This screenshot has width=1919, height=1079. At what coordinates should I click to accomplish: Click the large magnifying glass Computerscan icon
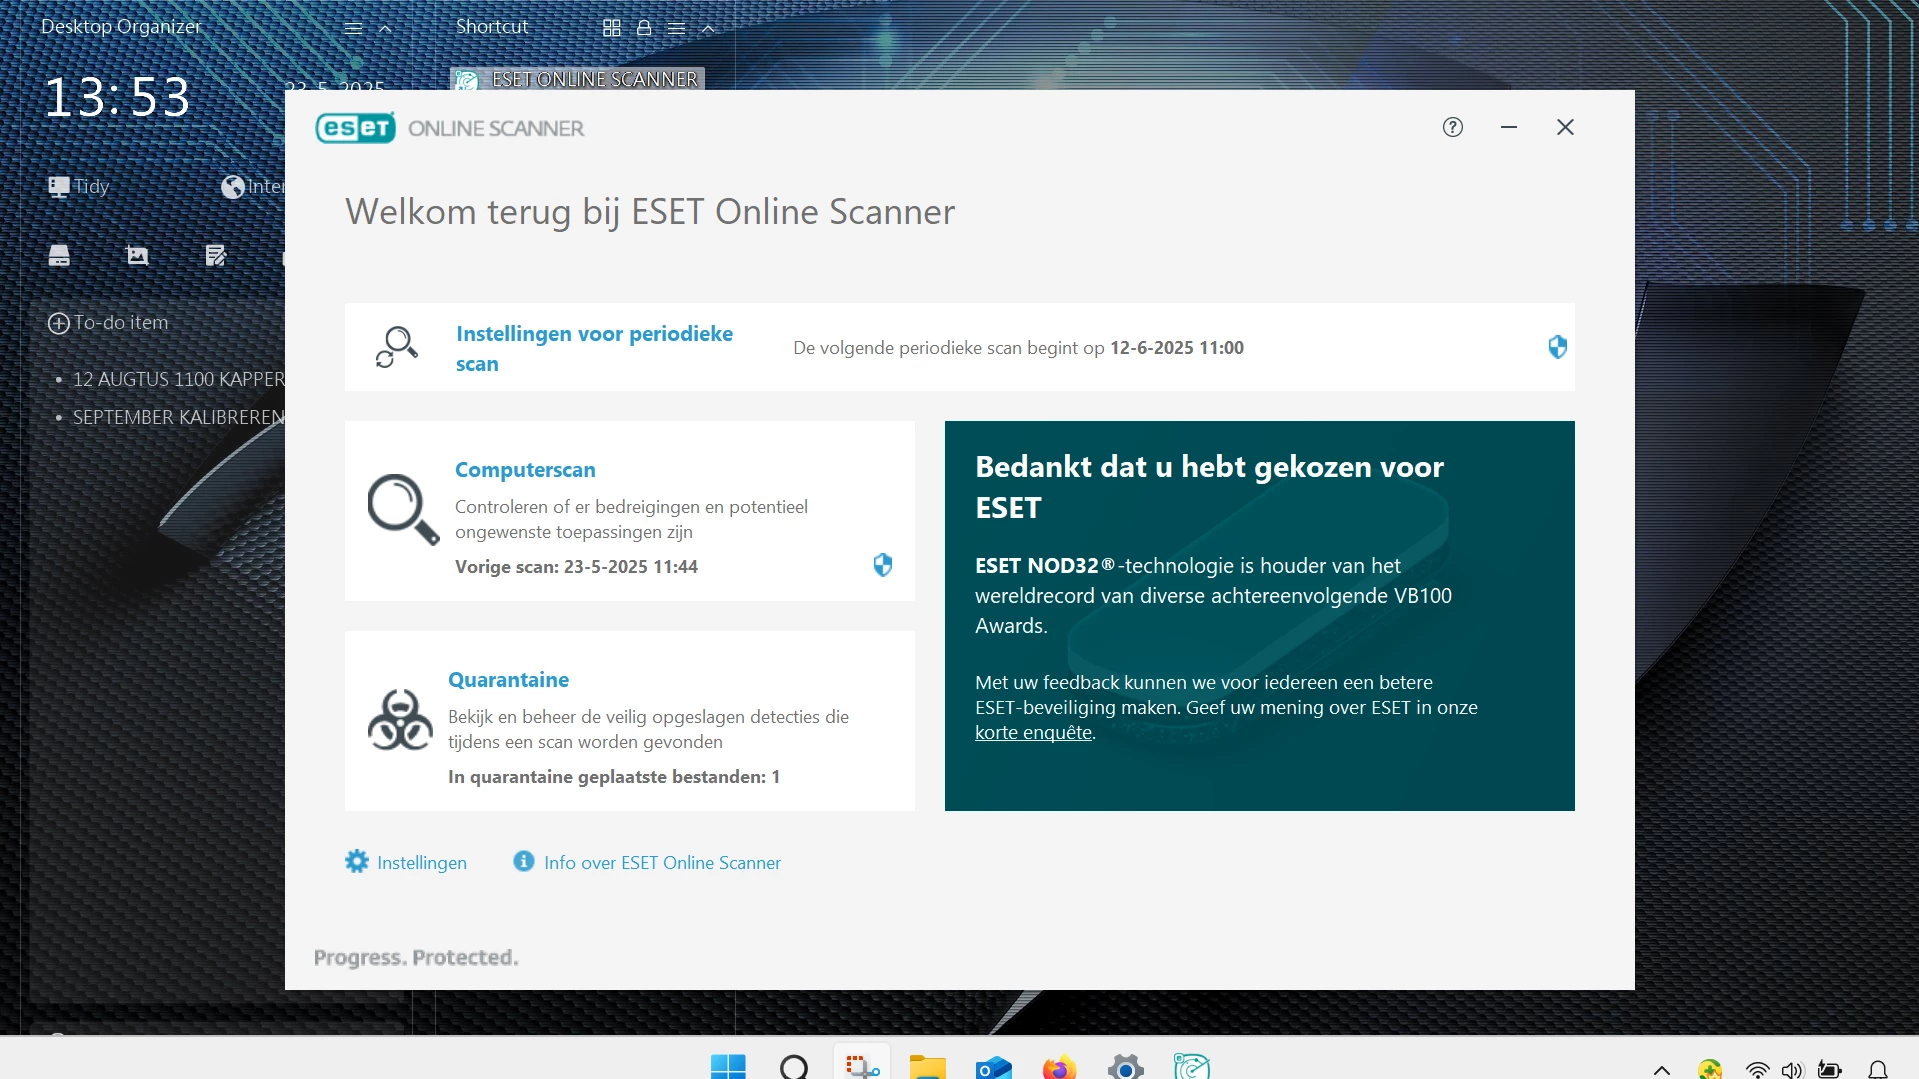[403, 509]
